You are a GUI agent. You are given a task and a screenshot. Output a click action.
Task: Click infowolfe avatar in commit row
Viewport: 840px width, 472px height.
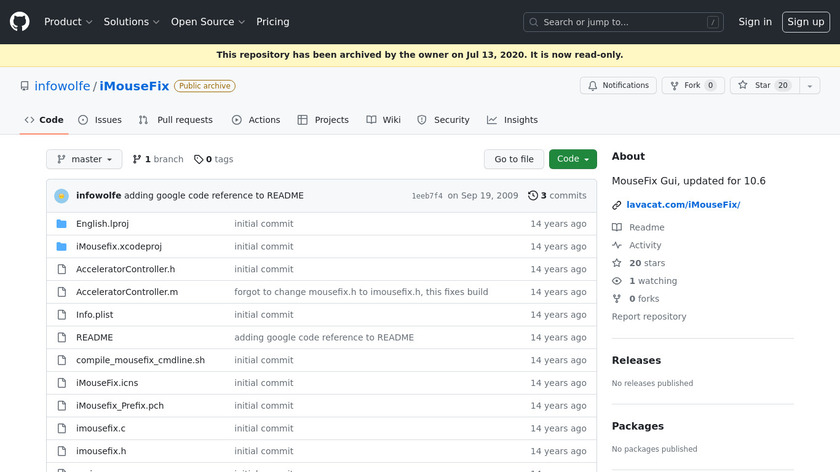61,196
